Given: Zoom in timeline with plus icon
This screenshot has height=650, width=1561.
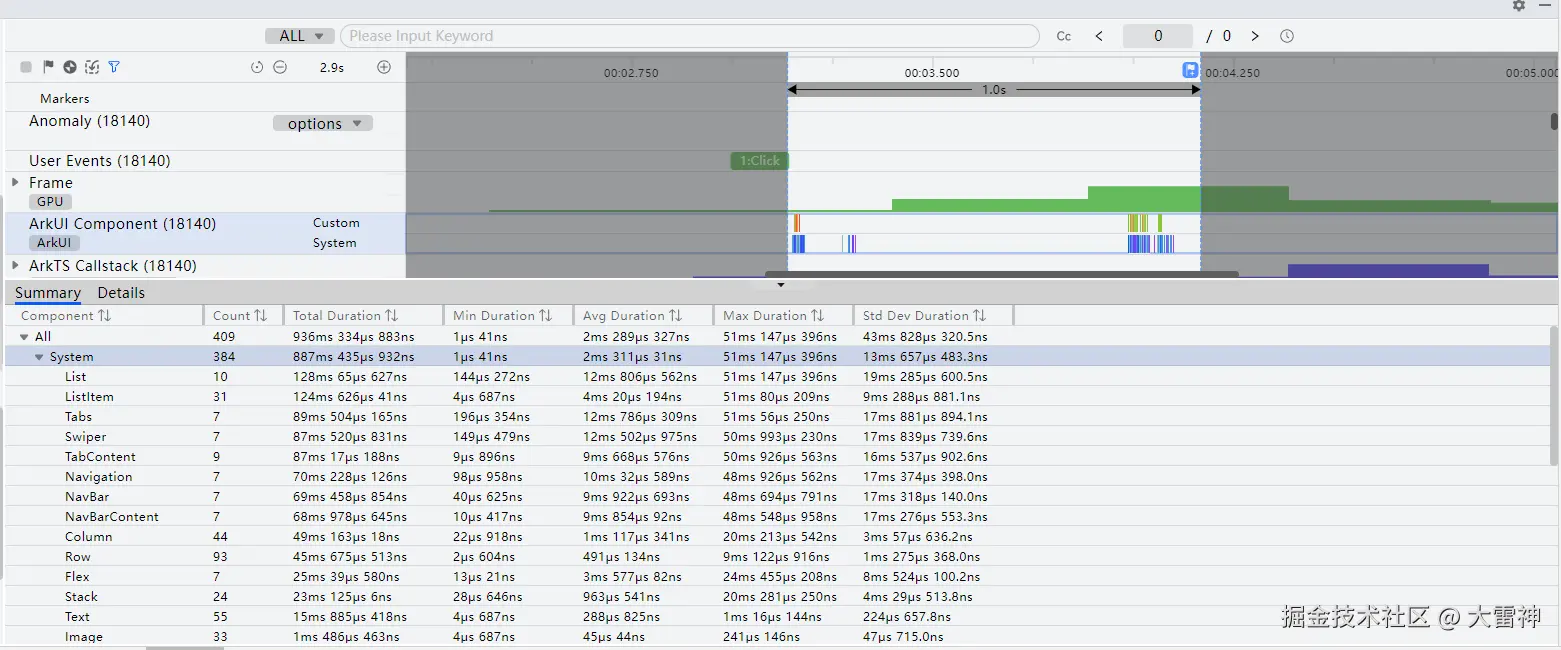Looking at the screenshot, I should (384, 67).
